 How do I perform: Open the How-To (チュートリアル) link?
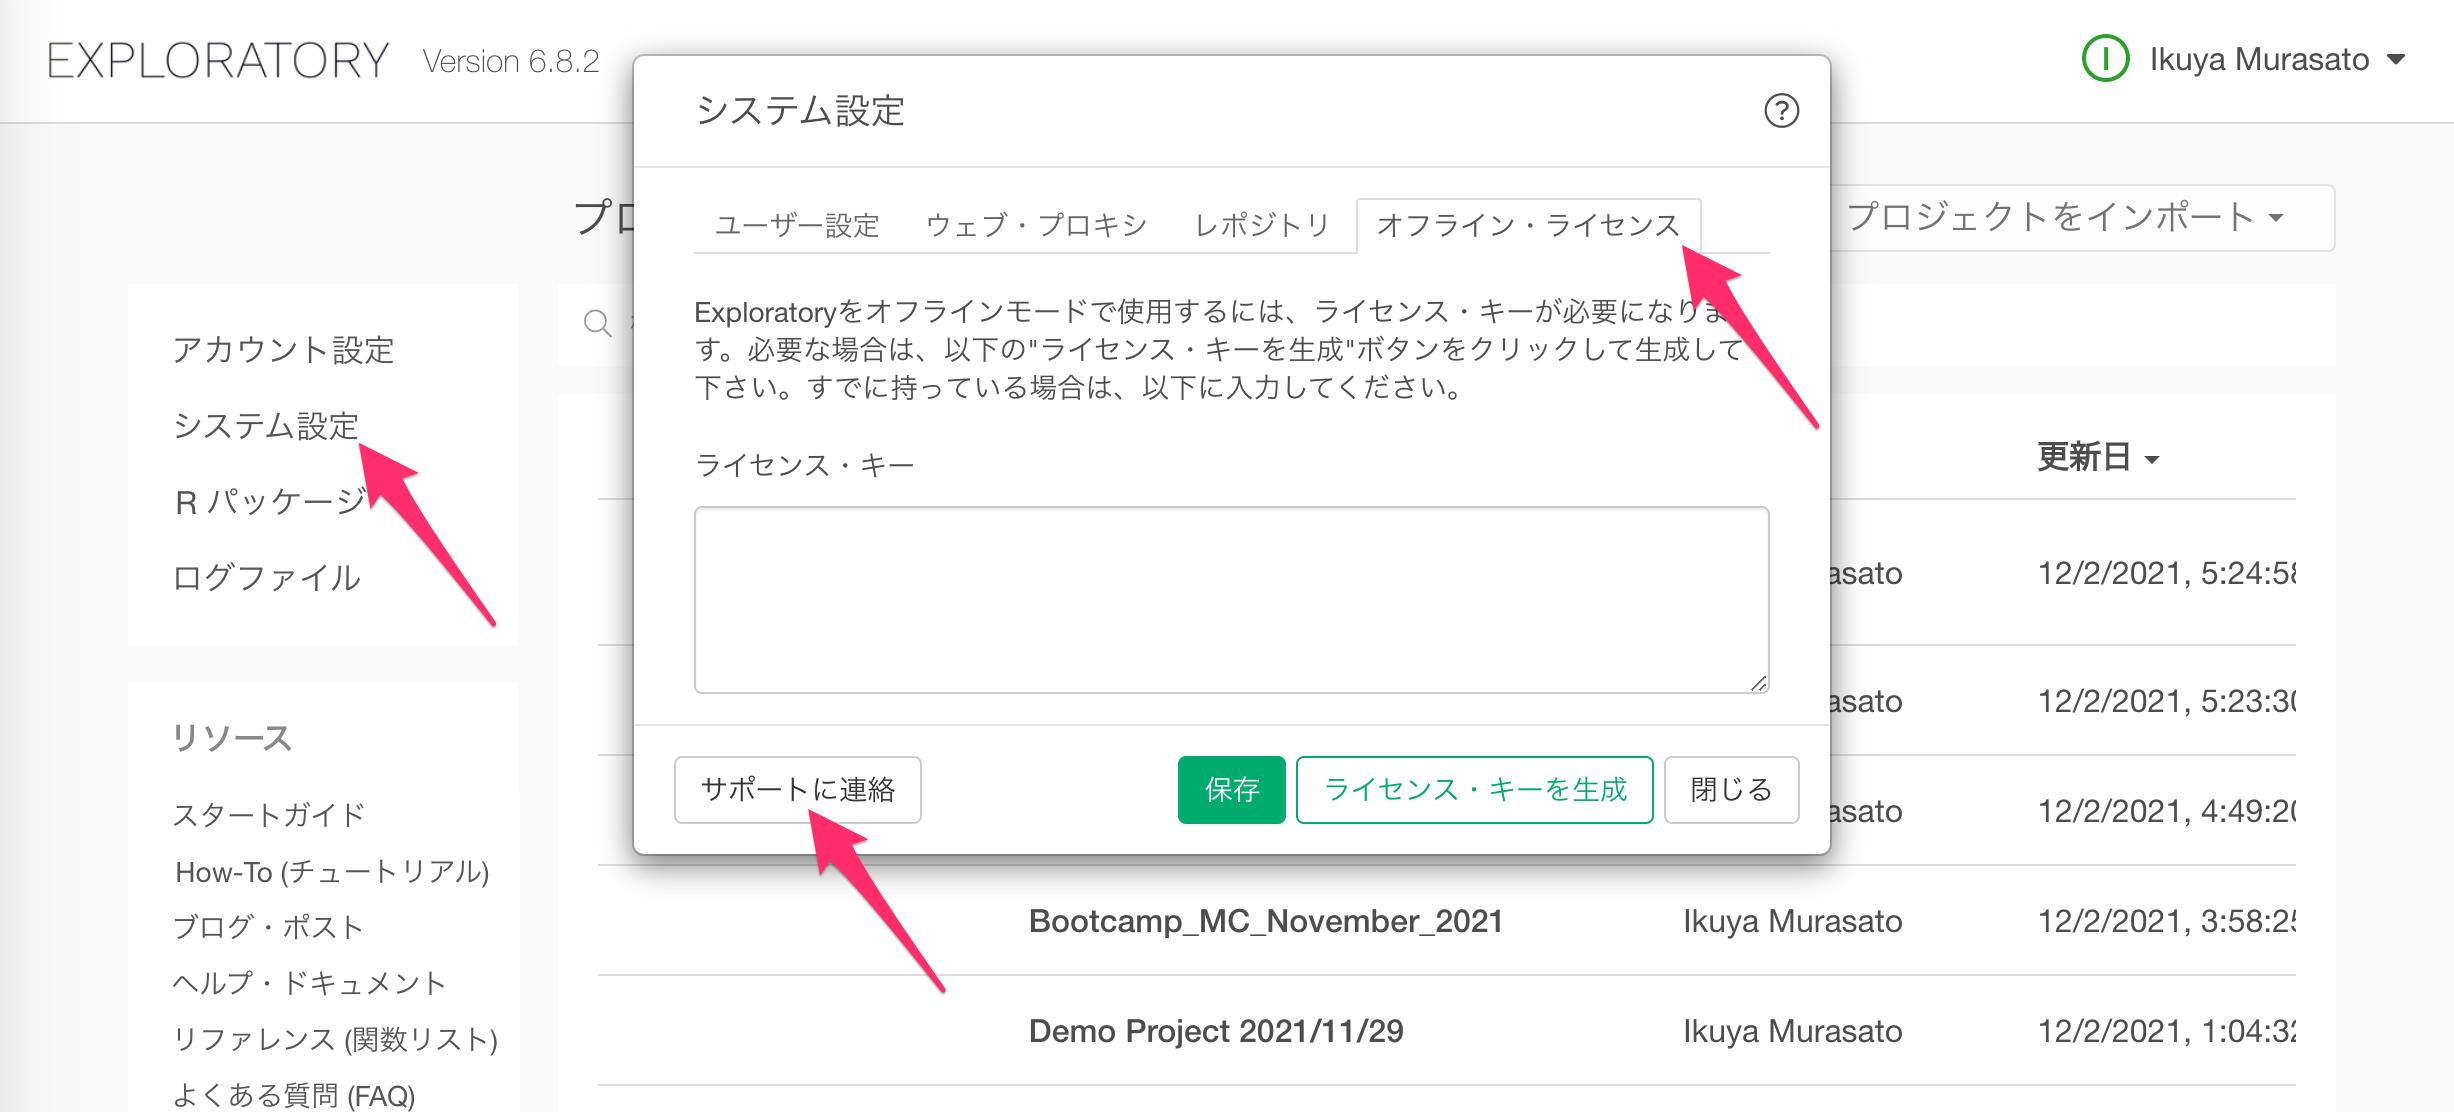(x=332, y=872)
